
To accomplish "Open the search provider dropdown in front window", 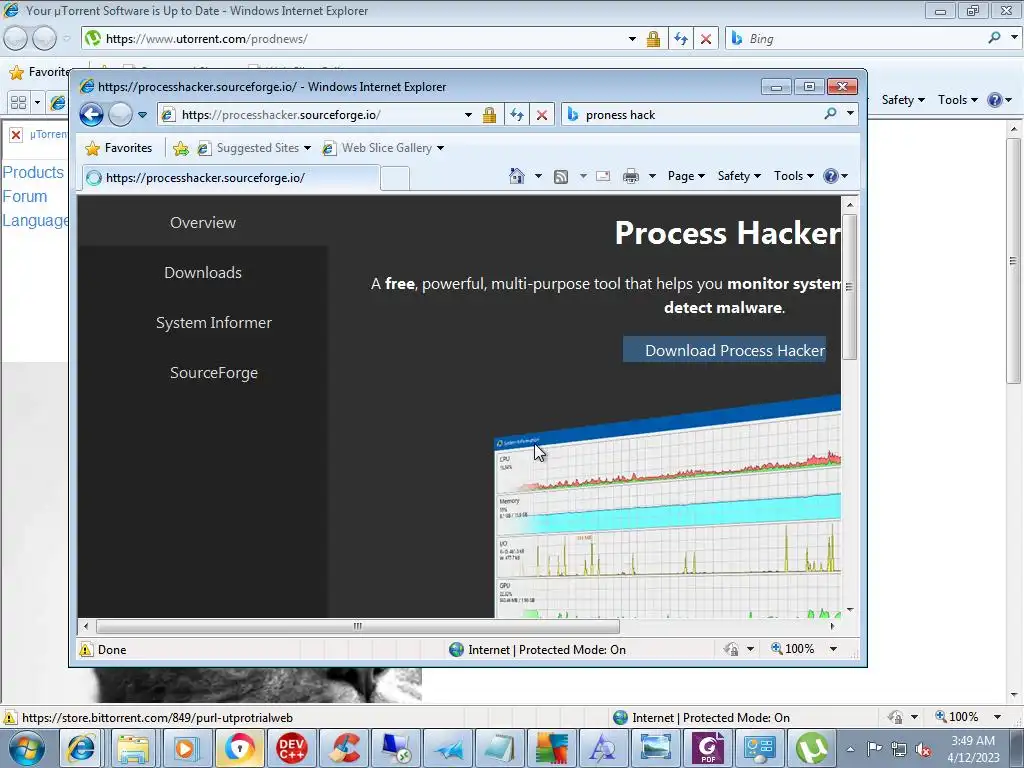I will tap(850, 114).
